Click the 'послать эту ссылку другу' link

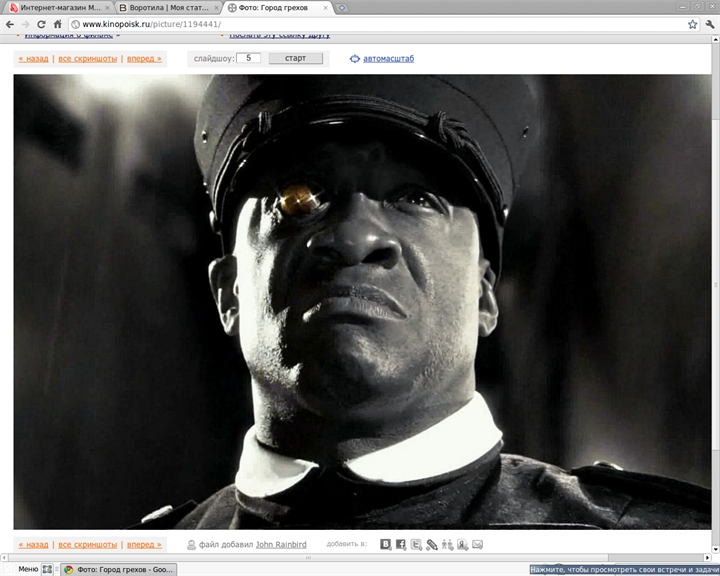[280, 35]
